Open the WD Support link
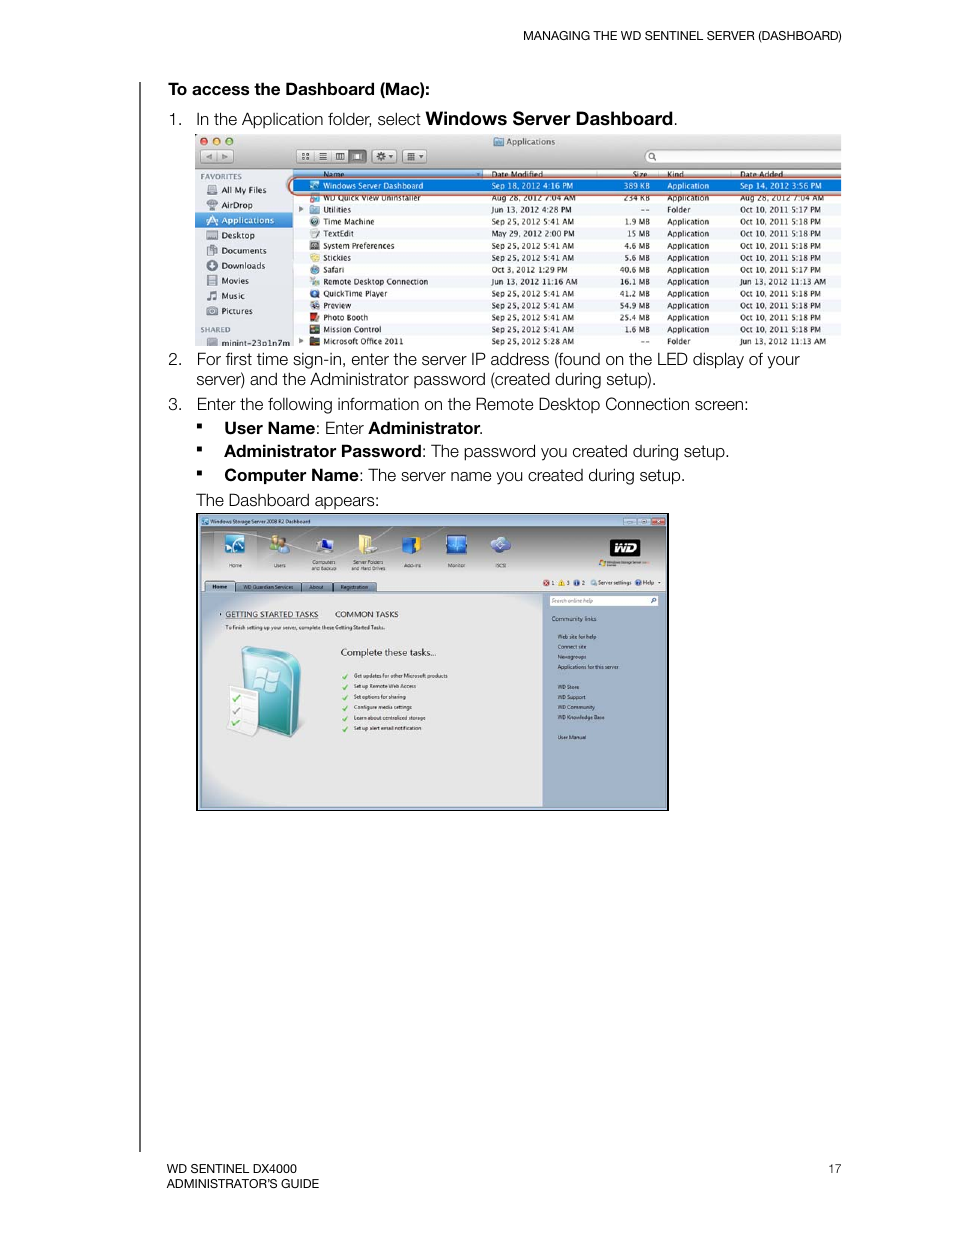 click(x=572, y=697)
